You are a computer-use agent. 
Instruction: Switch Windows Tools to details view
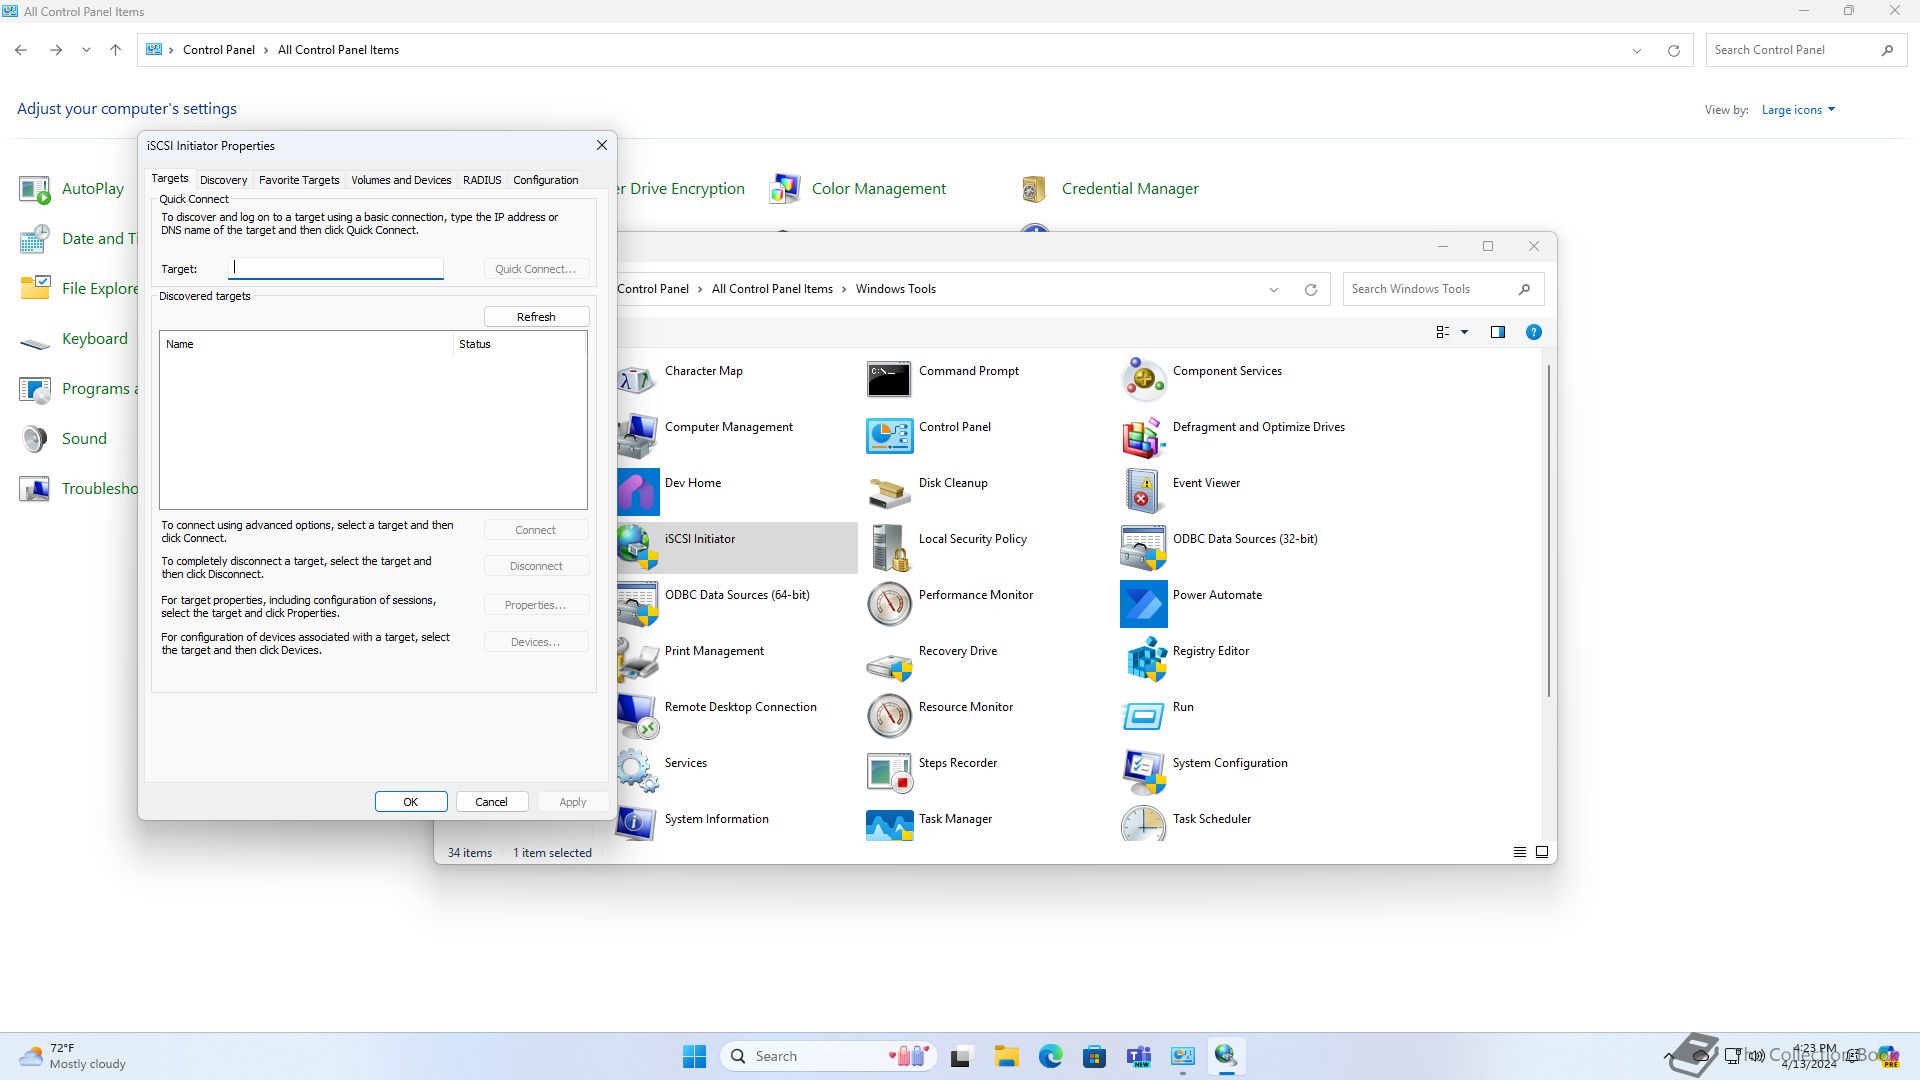pos(1520,852)
